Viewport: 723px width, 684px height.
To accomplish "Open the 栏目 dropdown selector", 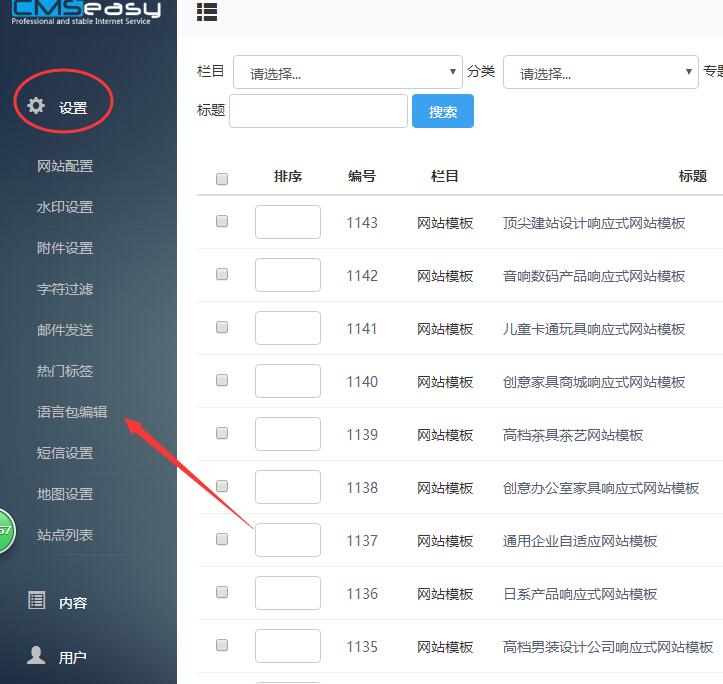I will pos(347,72).
